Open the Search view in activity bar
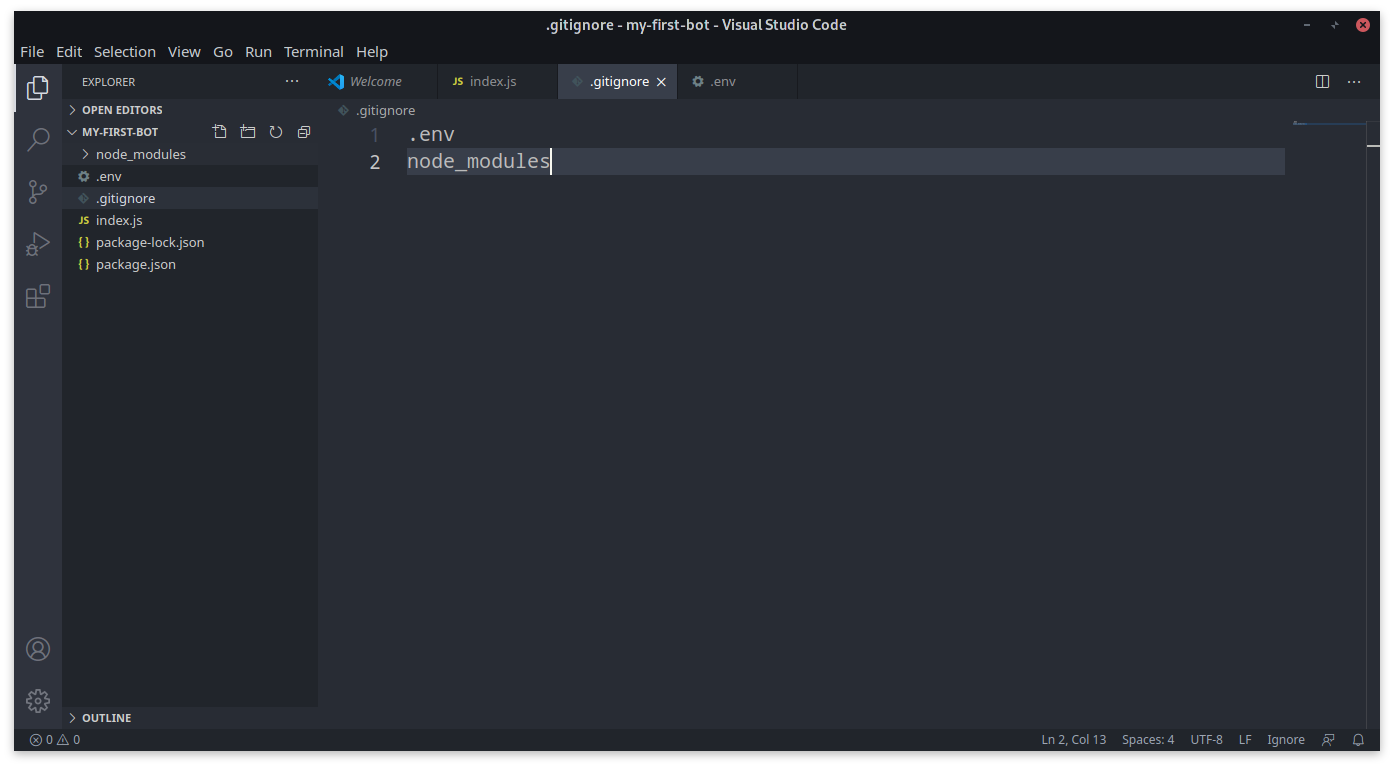 (38, 140)
